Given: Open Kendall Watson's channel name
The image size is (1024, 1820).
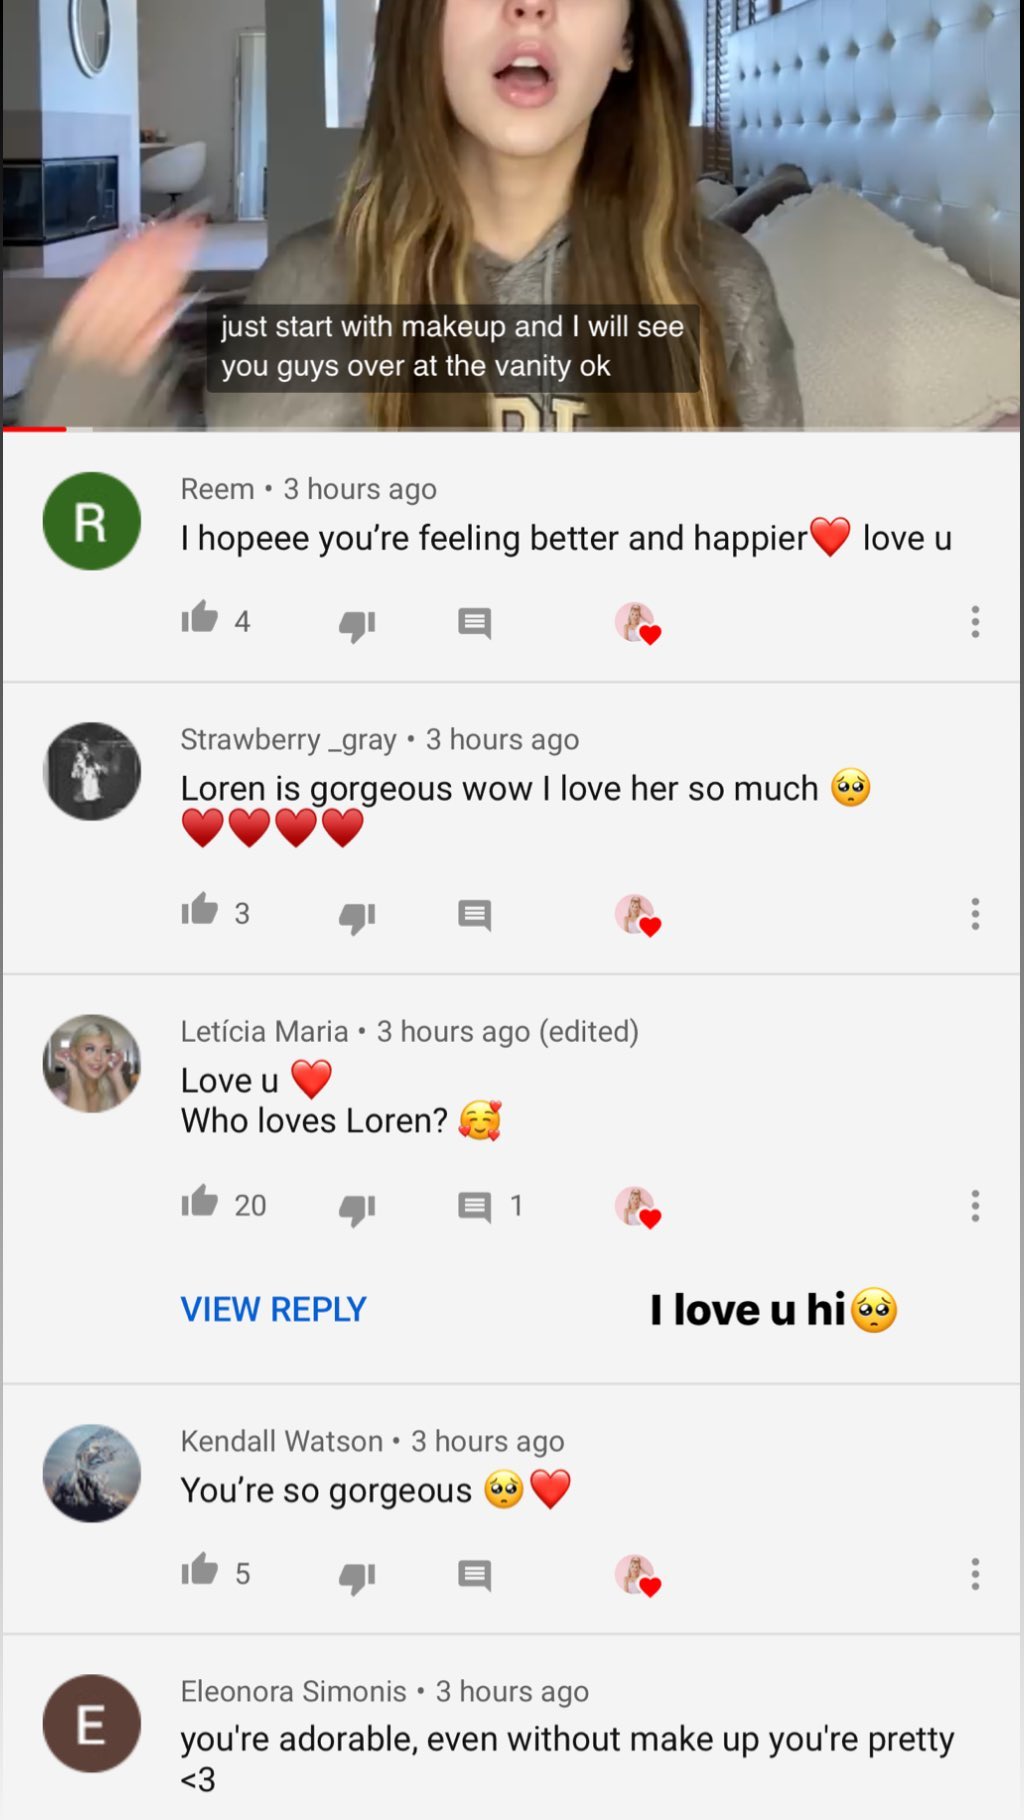Looking at the screenshot, I should [282, 1441].
